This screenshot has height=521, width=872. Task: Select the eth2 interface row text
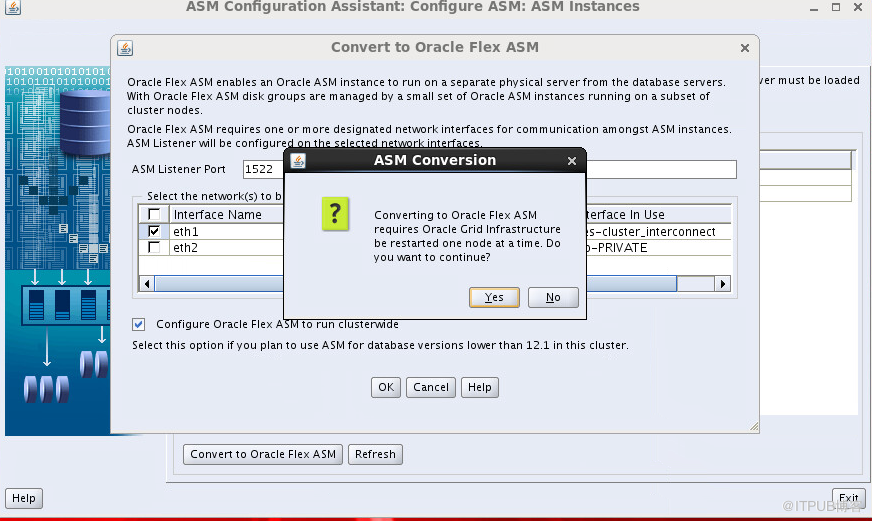click(186, 248)
